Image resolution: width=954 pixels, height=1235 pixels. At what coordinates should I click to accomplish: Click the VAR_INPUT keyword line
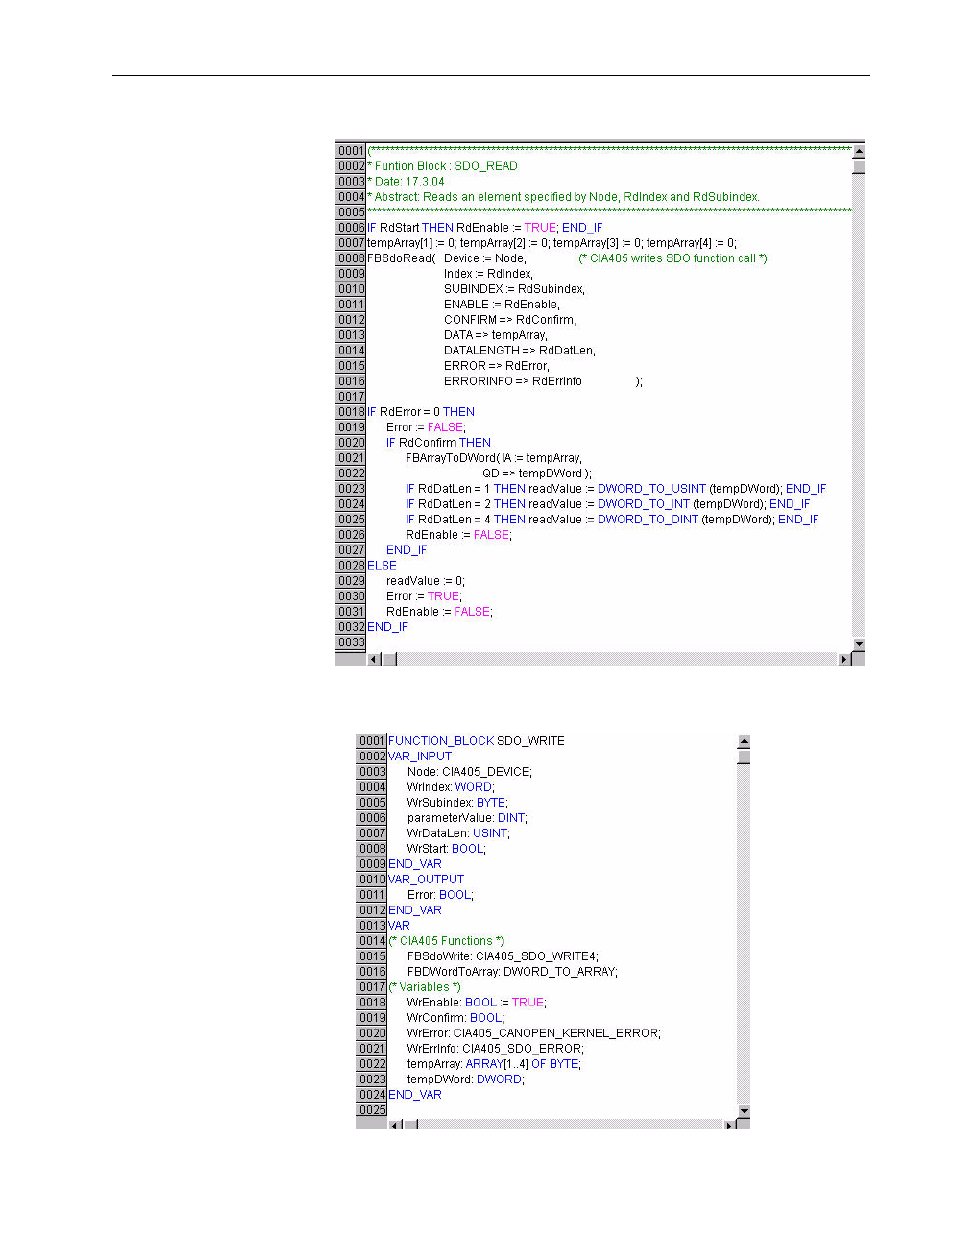pyautogui.click(x=420, y=757)
